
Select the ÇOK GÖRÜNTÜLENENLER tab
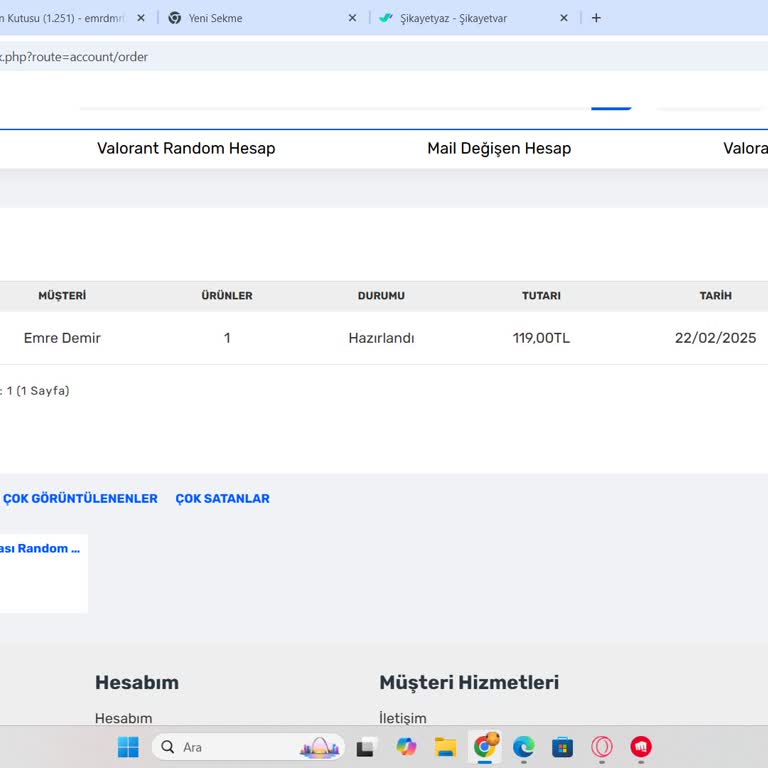(80, 498)
